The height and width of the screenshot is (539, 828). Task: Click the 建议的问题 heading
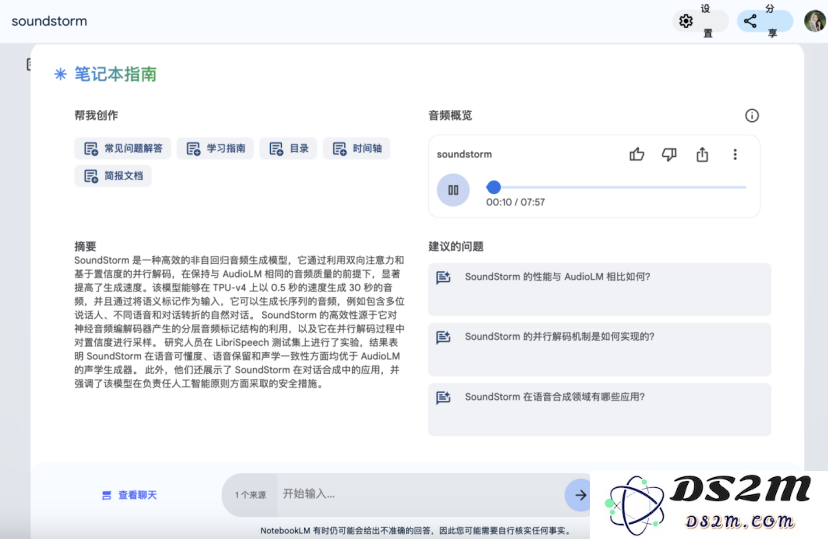pyautogui.click(x=456, y=247)
